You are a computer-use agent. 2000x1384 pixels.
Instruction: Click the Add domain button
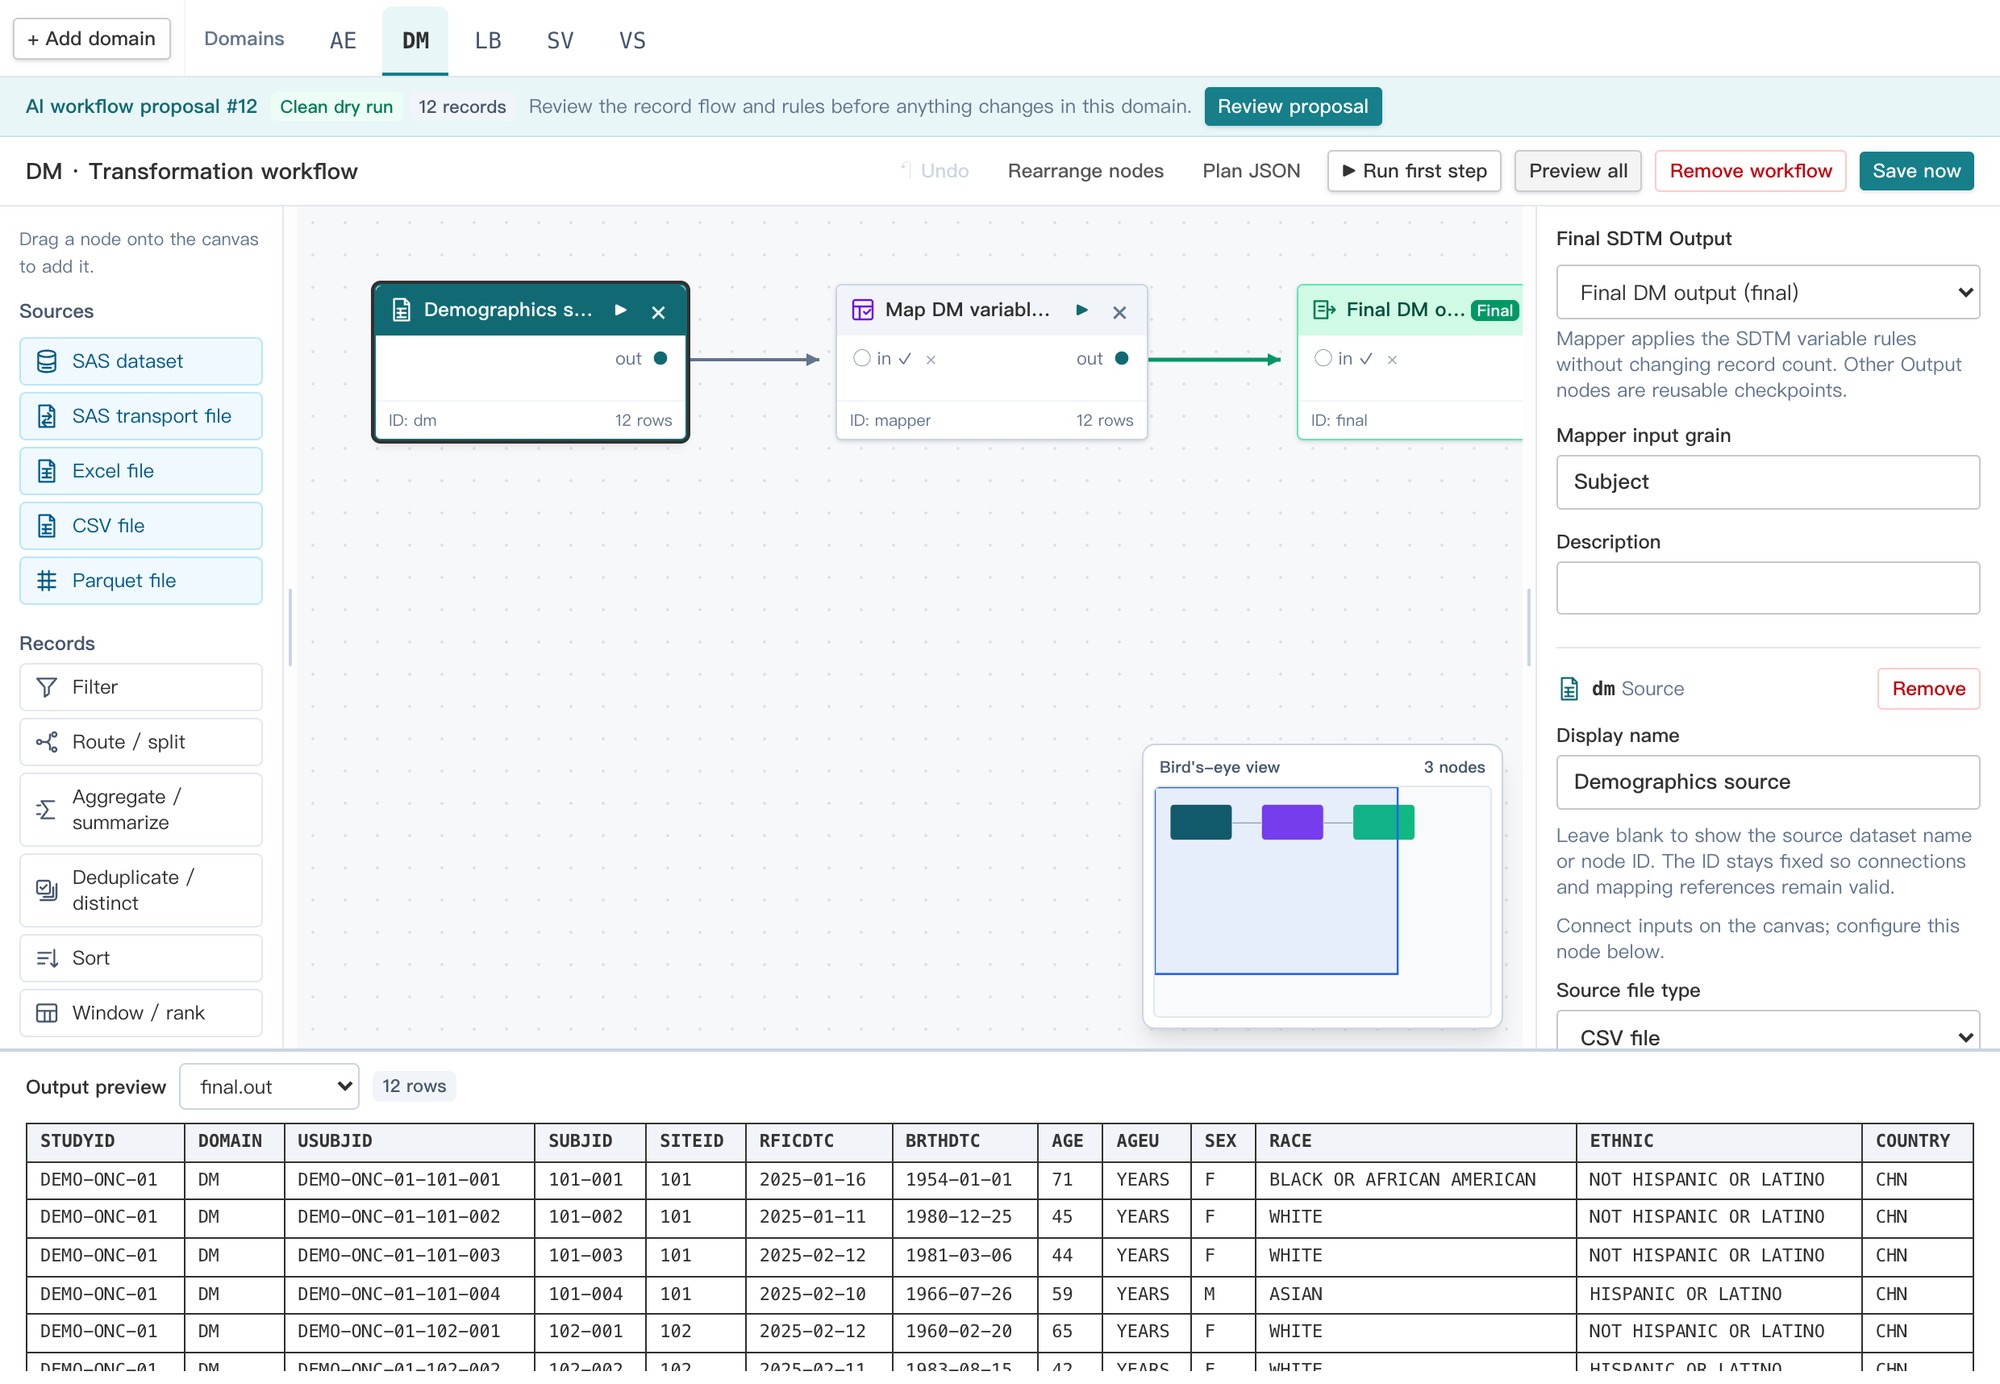point(92,39)
